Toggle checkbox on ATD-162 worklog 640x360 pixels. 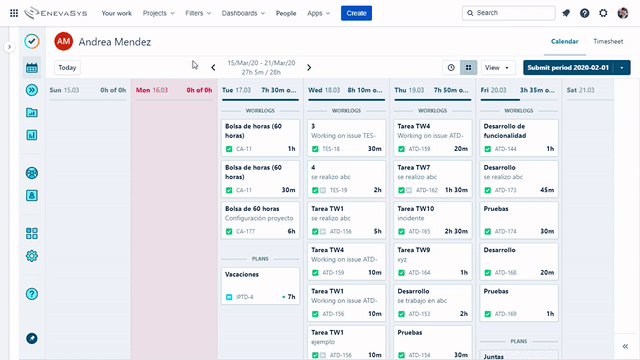tap(401, 190)
